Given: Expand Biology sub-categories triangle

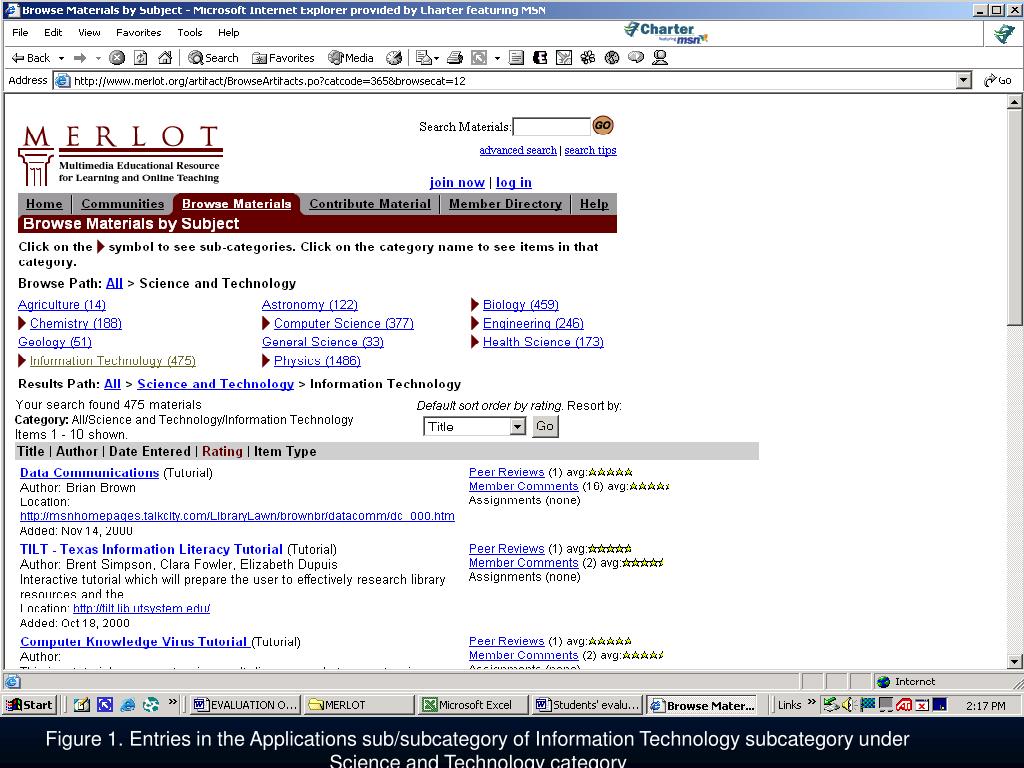Looking at the screenshot, I should 475,304.
